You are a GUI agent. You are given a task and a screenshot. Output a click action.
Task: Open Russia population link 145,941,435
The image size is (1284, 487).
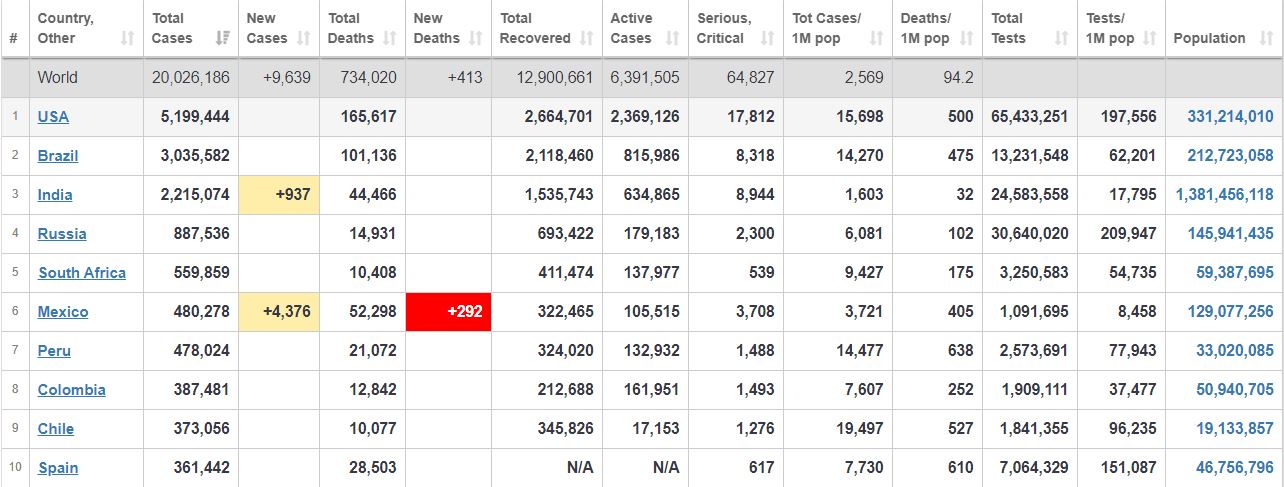[1230, 233]
